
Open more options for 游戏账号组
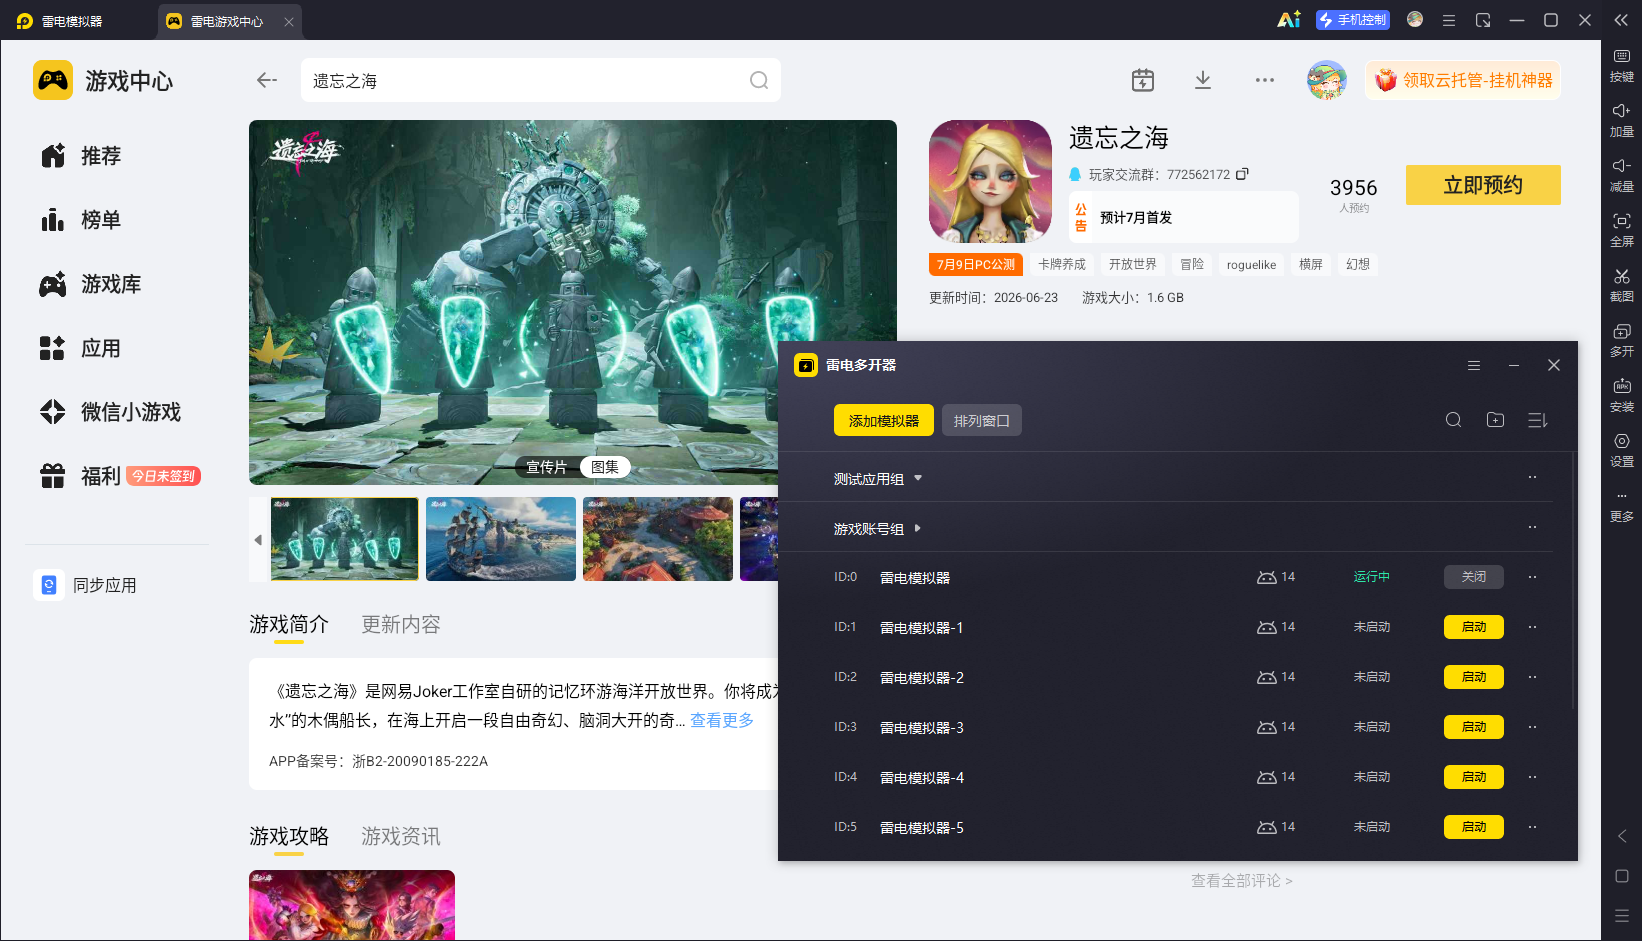tap(1532, 527)
